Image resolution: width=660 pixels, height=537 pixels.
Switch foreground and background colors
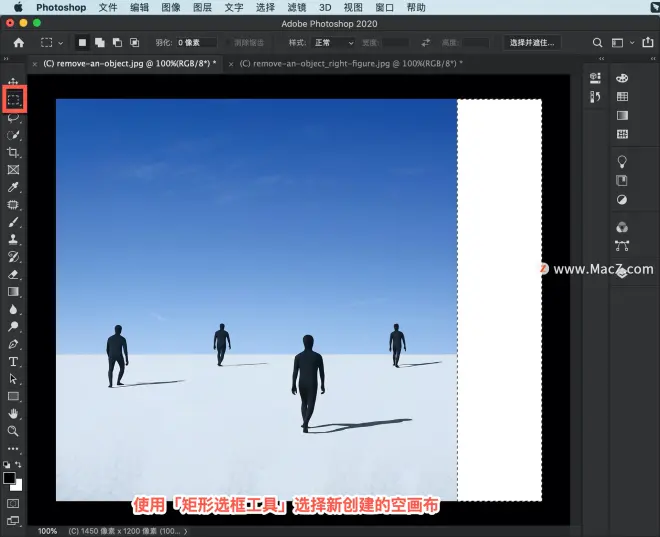click(x=18, y=465)
